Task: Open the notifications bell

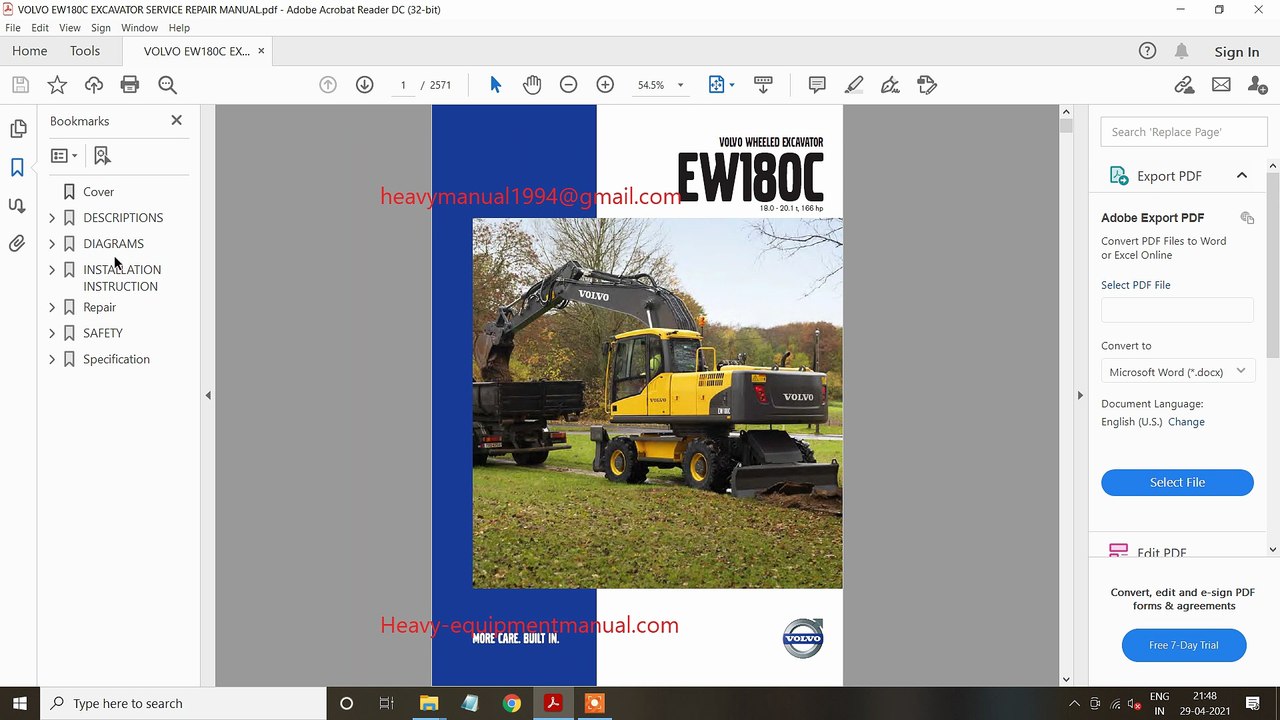Action: click(1182, 51)
